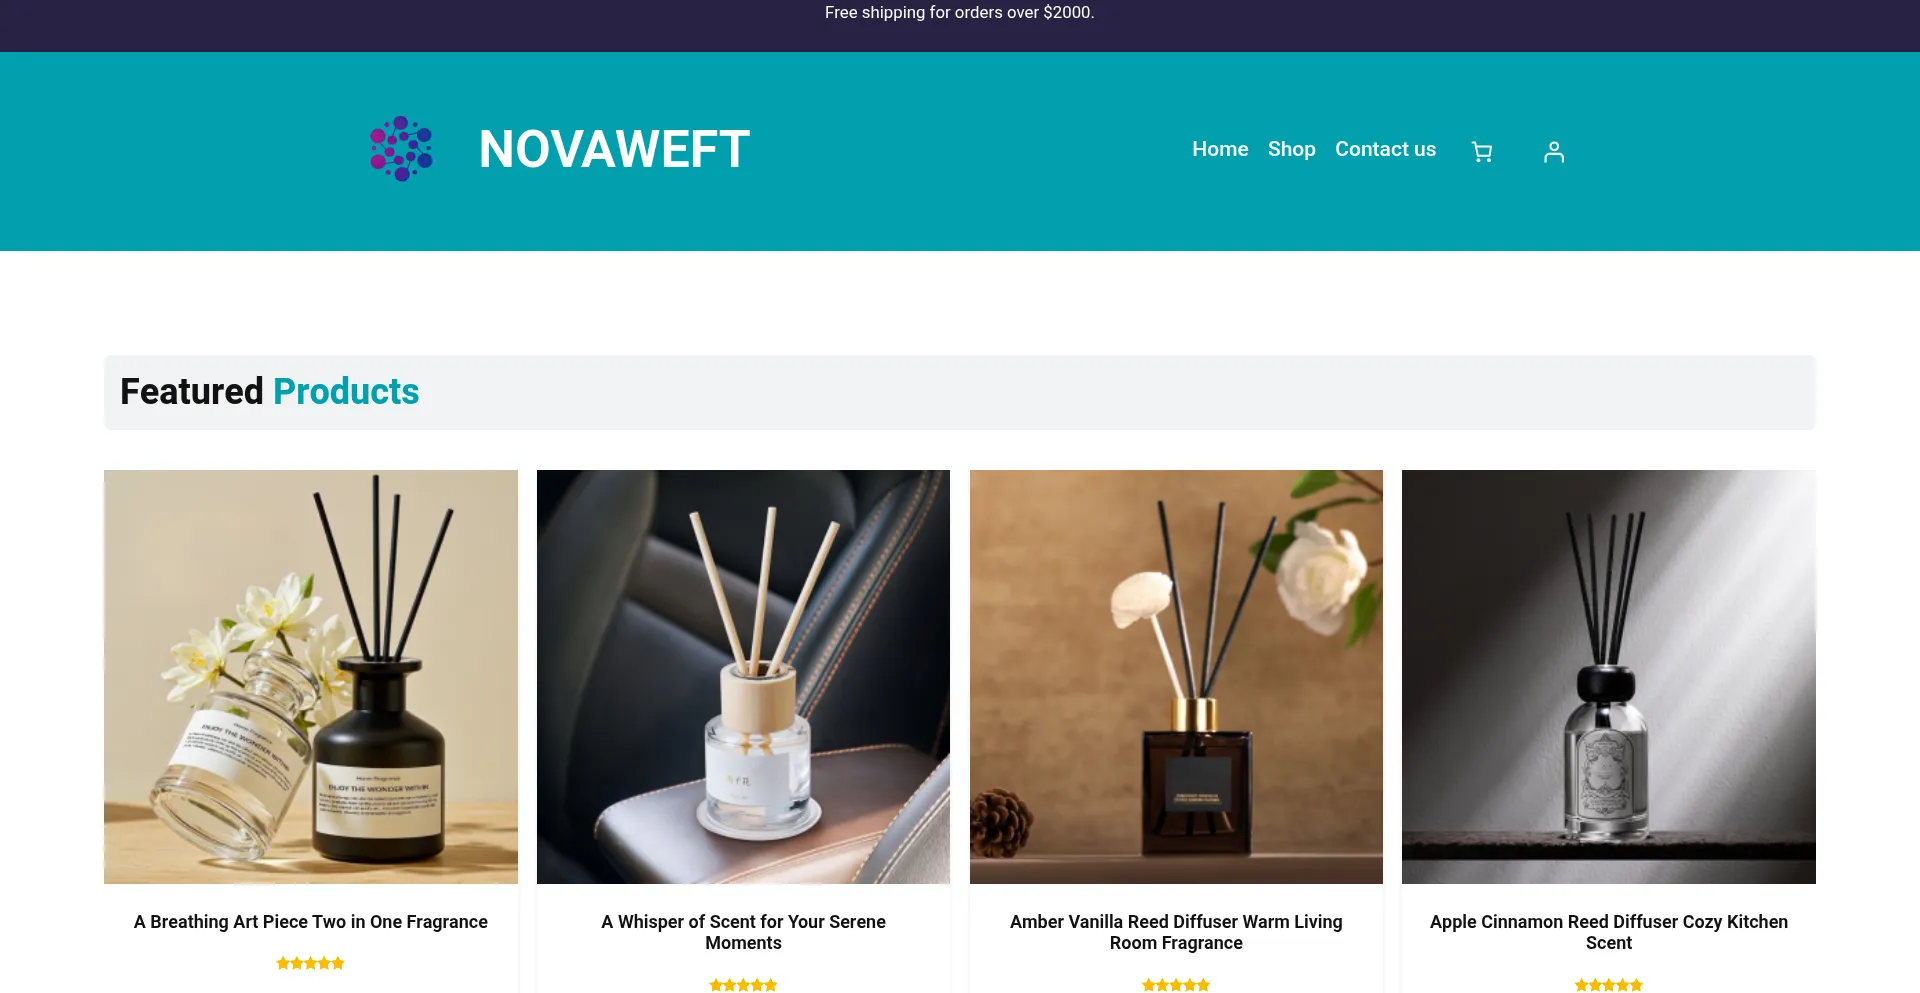Click star rating under Amber Vanilla diffuser

[1176, 985]
